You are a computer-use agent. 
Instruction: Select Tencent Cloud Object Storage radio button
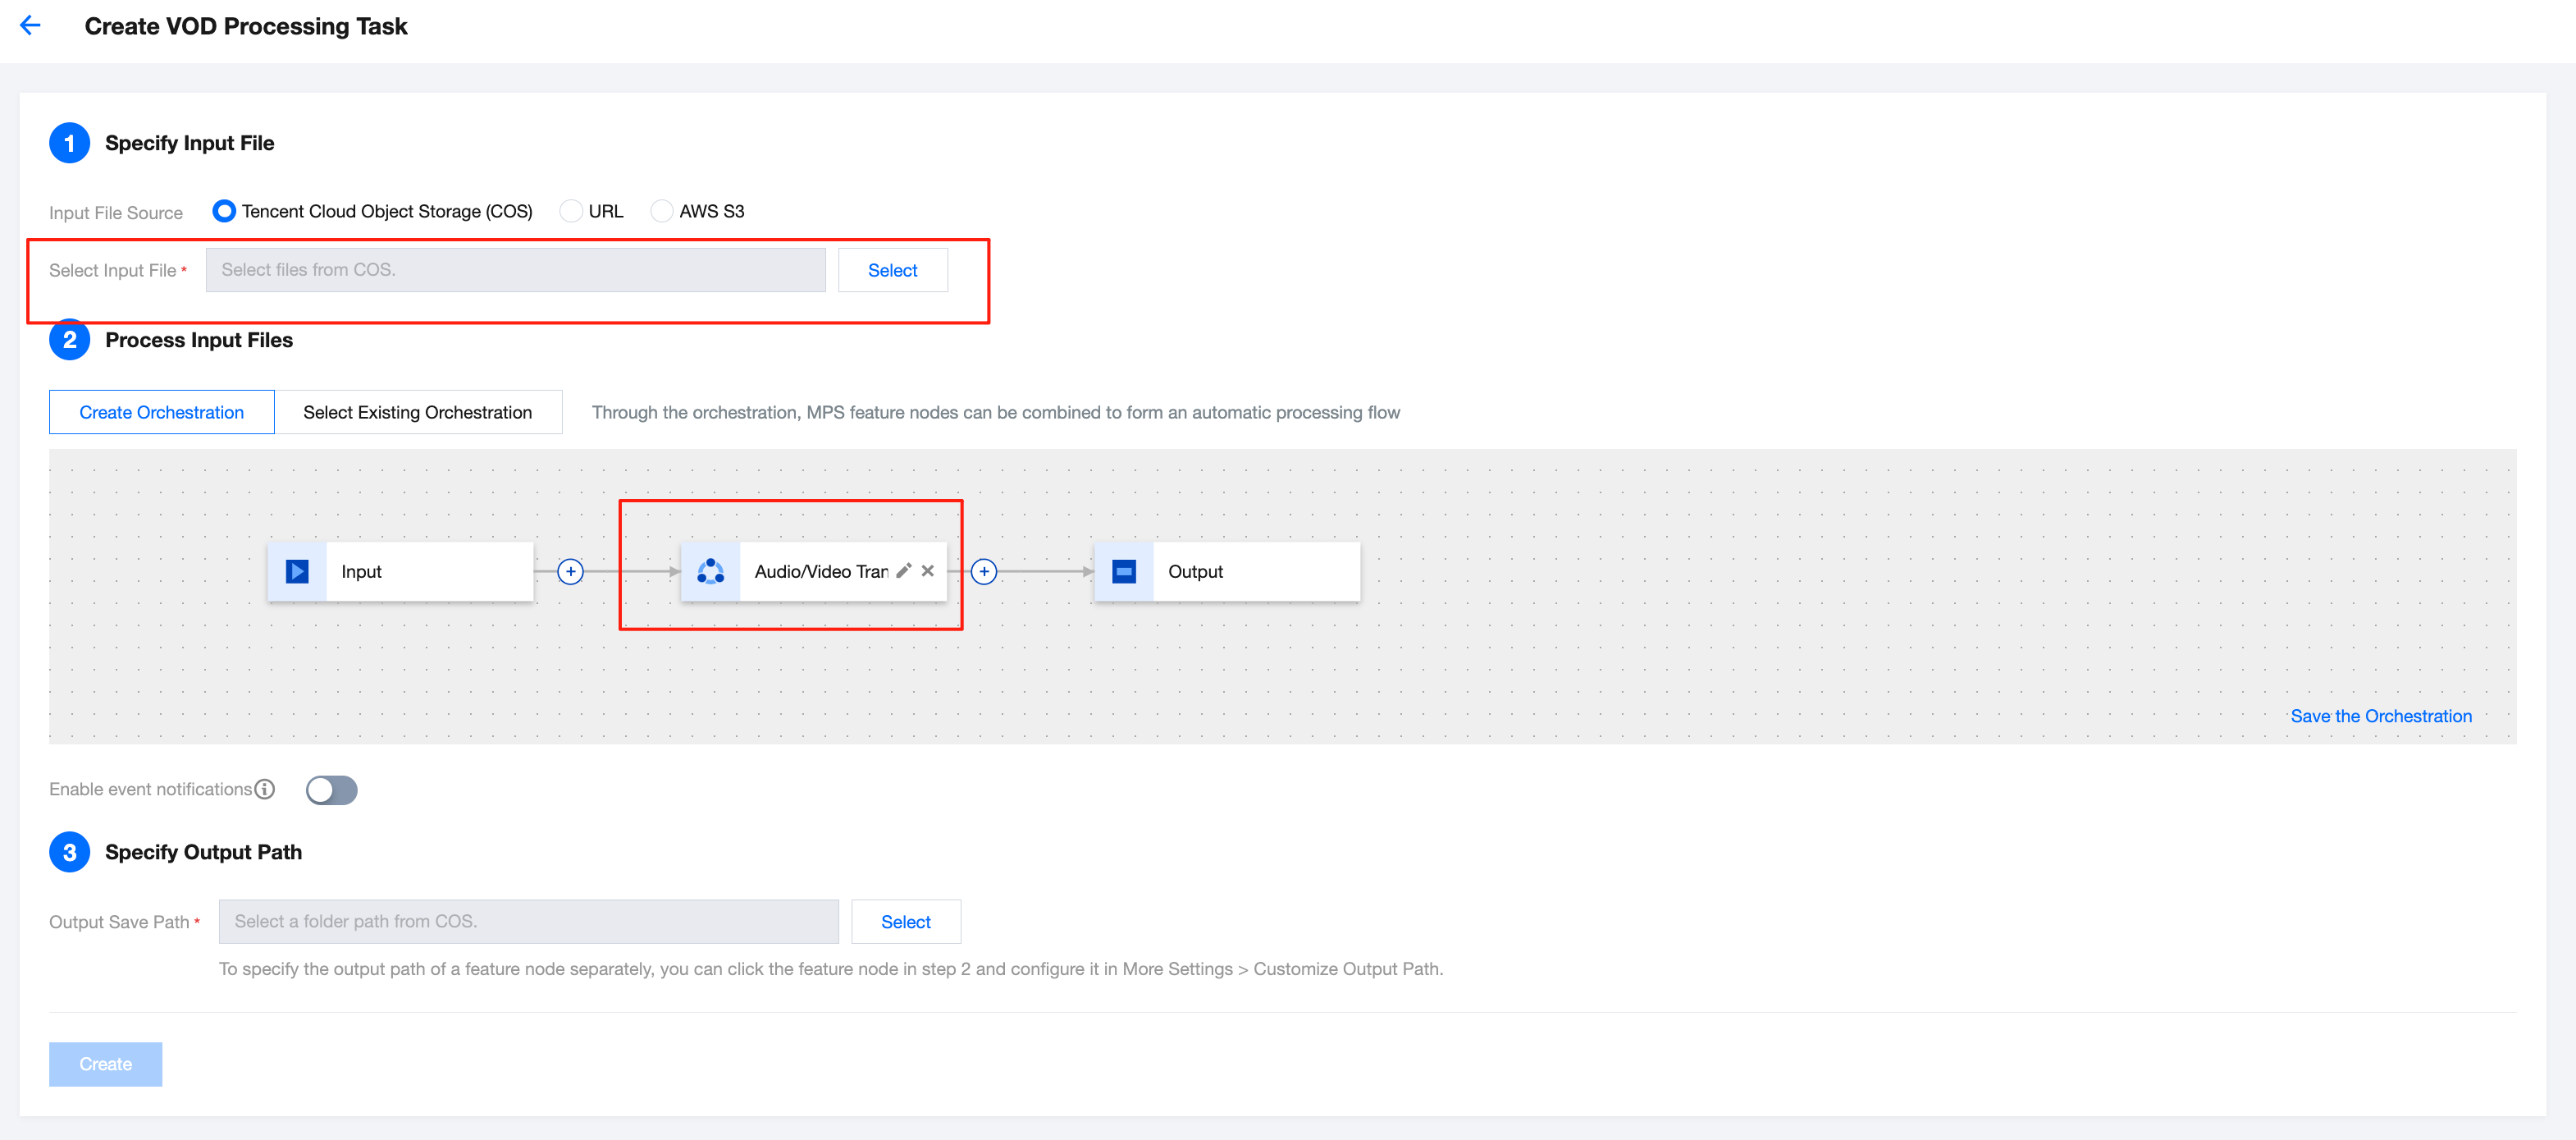tap(224, 211)
